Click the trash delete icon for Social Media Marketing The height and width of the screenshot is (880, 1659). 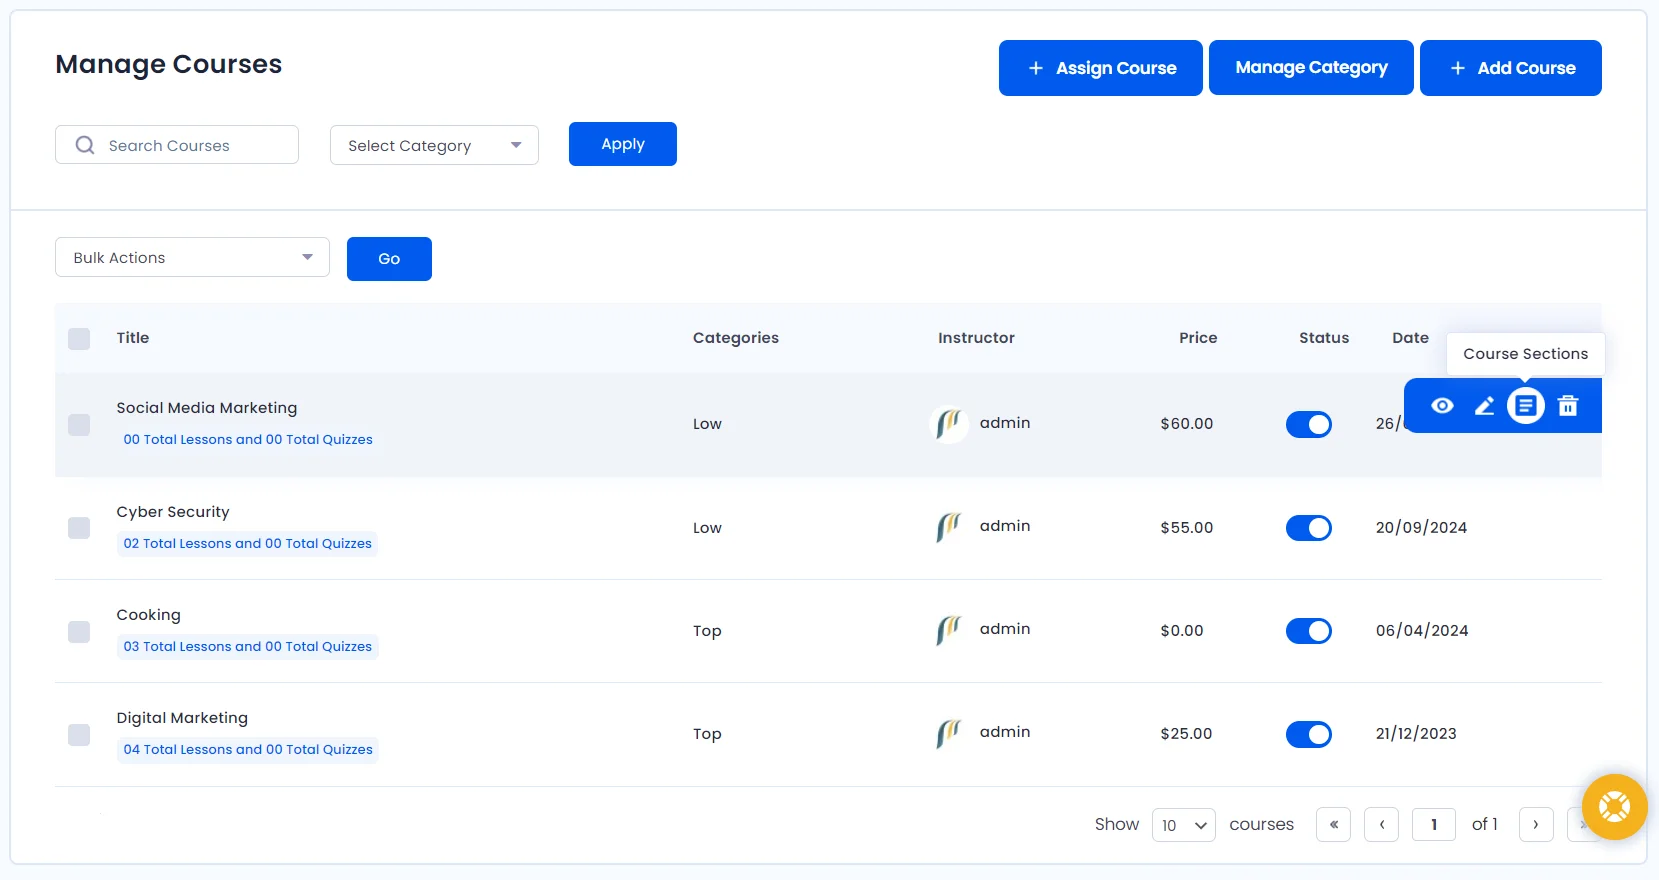tap(1568, 406)
